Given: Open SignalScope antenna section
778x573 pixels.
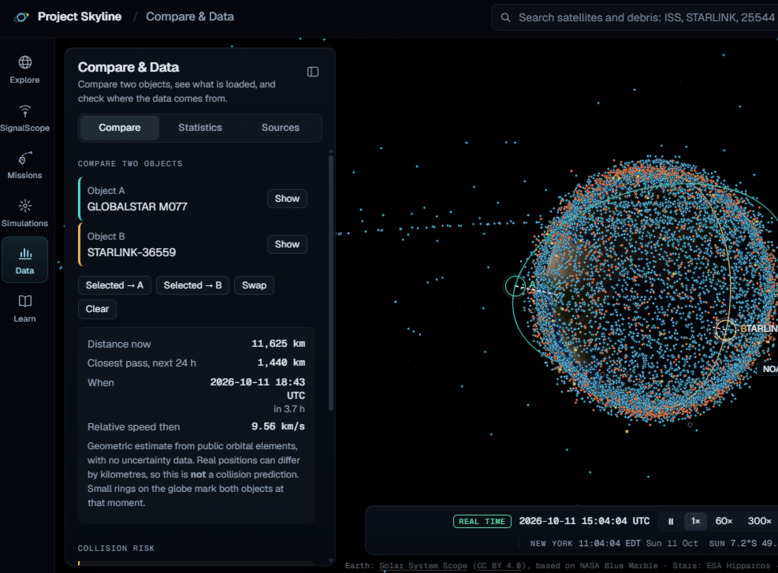Looking at the screenshot, I should (25, 118).
